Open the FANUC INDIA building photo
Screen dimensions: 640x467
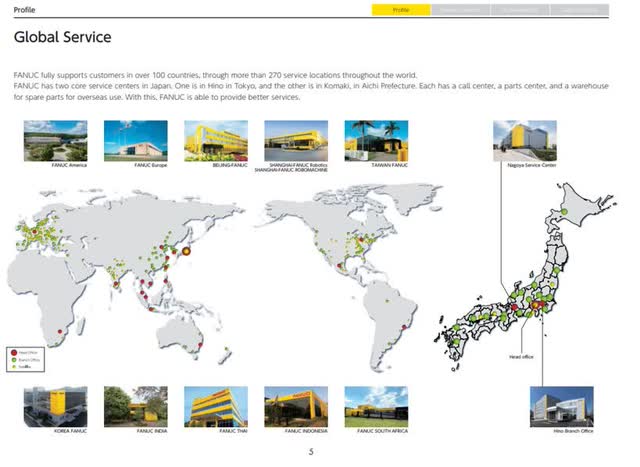pyautogui.click(x=136, y=407)
